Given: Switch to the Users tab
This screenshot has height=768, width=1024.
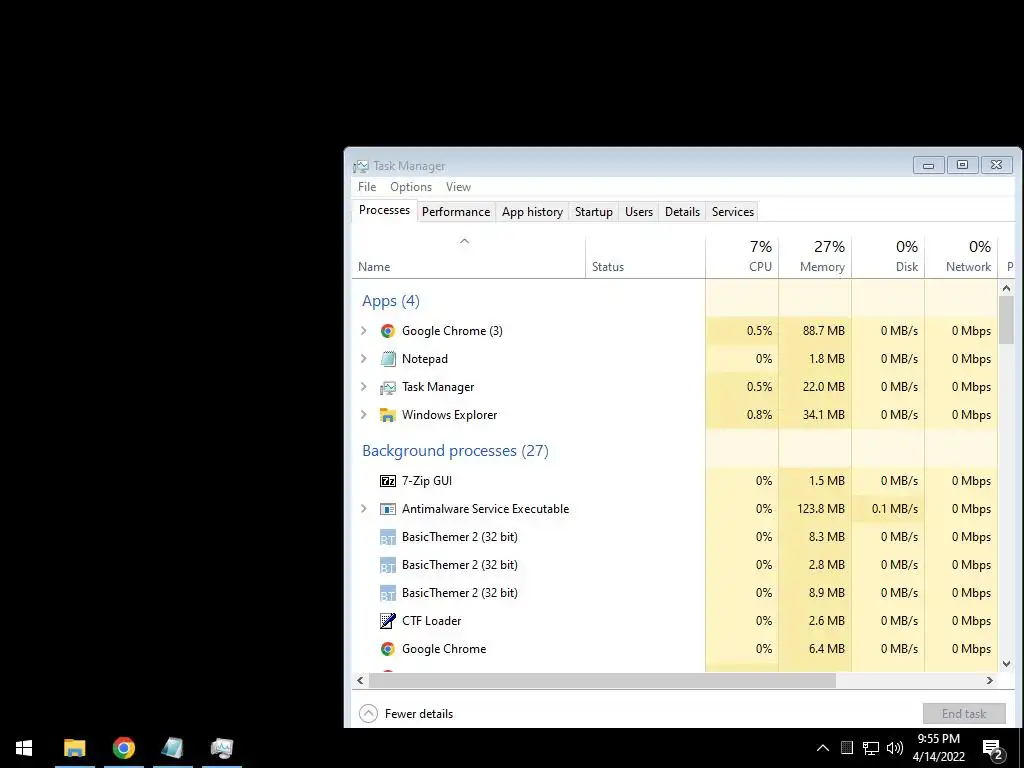Looking at the screenshot, I should 639,212.
